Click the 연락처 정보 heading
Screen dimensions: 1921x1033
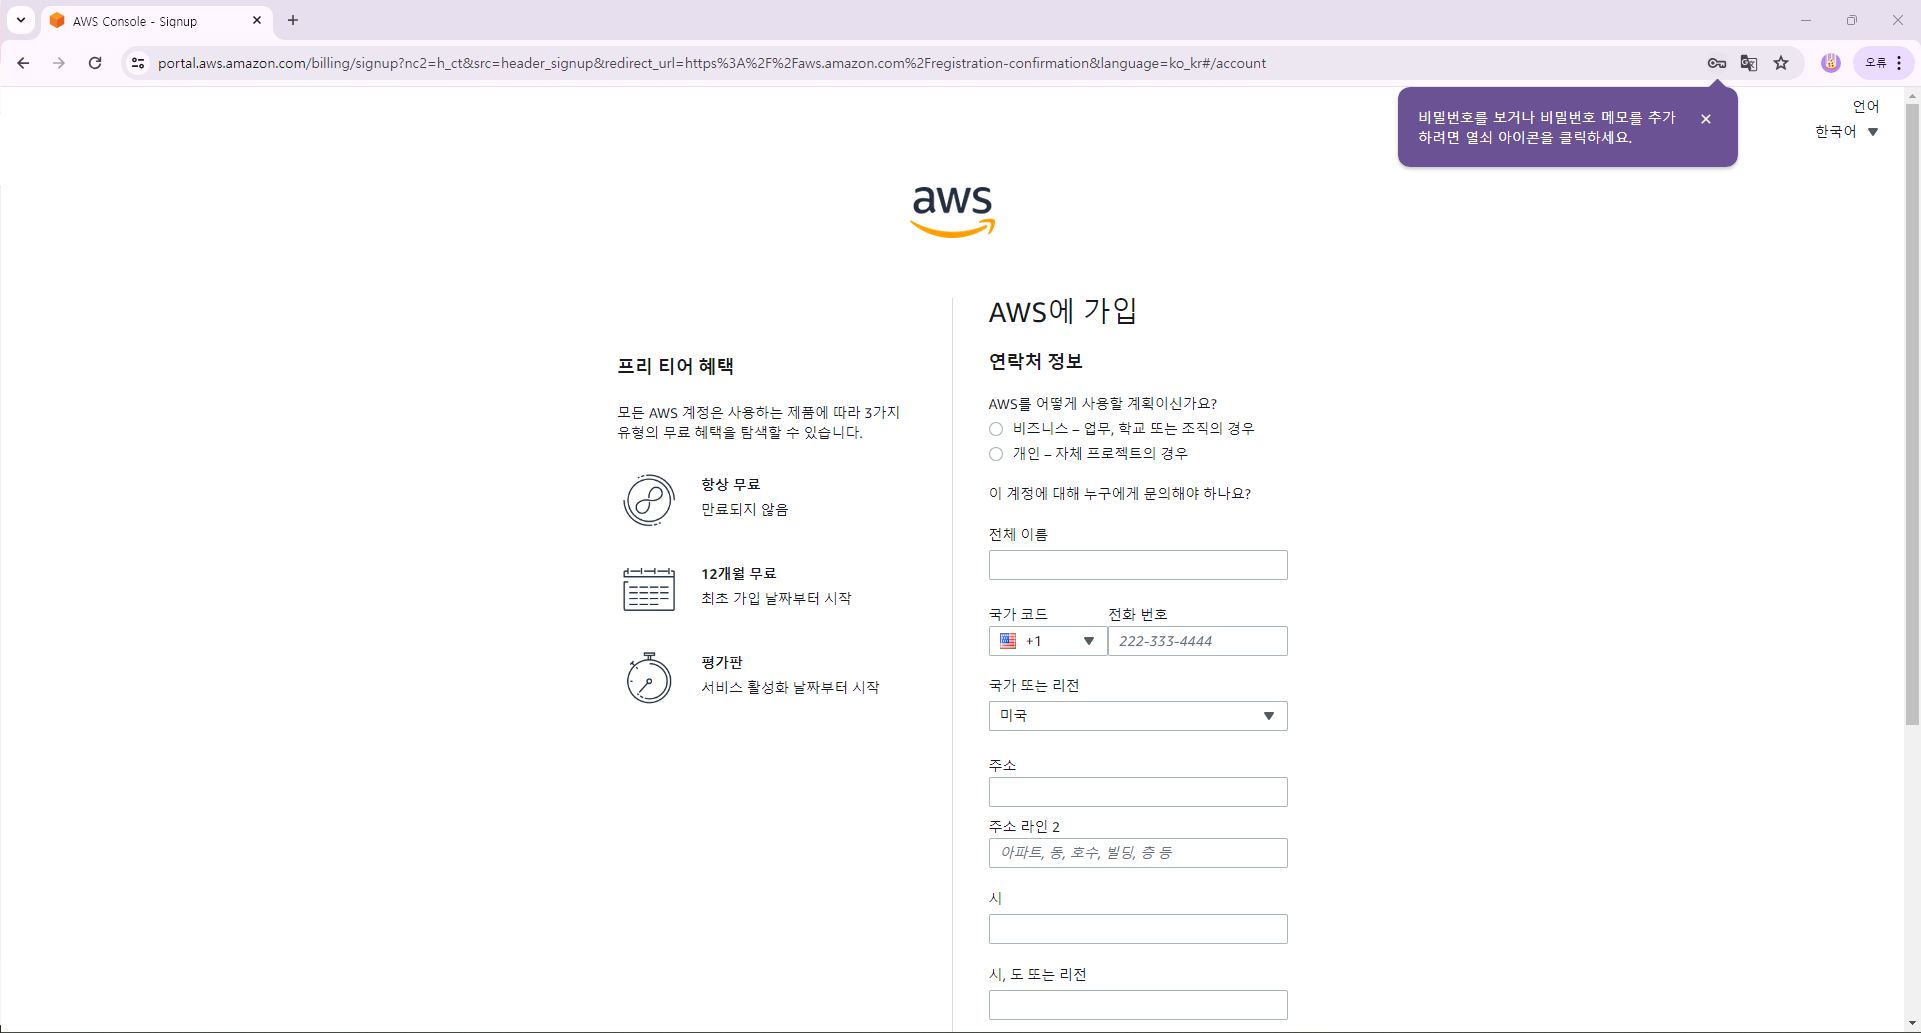(x=1035, y=361)
